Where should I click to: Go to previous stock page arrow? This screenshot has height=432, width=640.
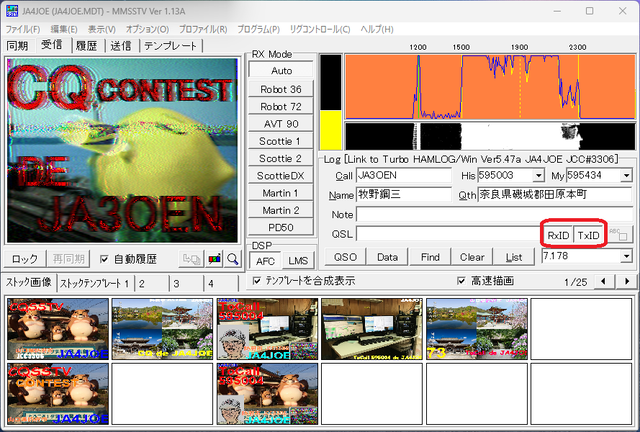pos(603,281)
